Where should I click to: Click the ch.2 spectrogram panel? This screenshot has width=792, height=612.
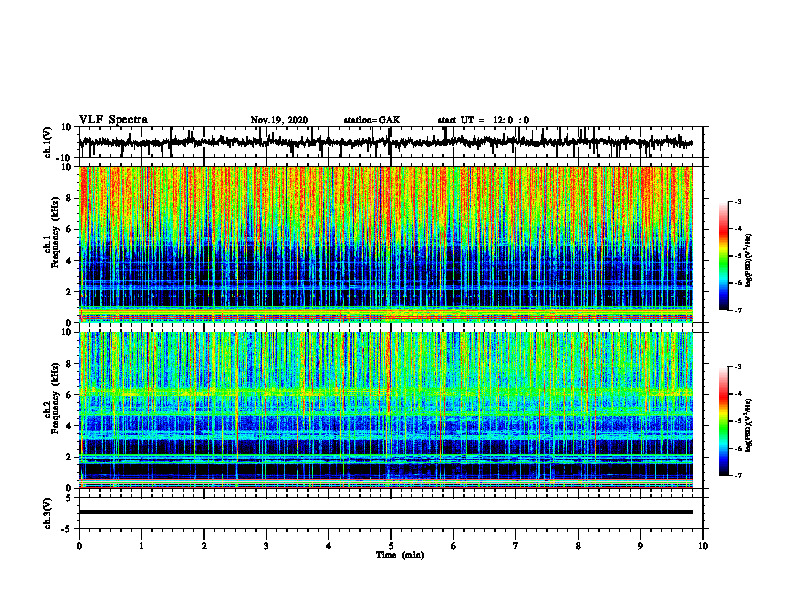[385, 410]
